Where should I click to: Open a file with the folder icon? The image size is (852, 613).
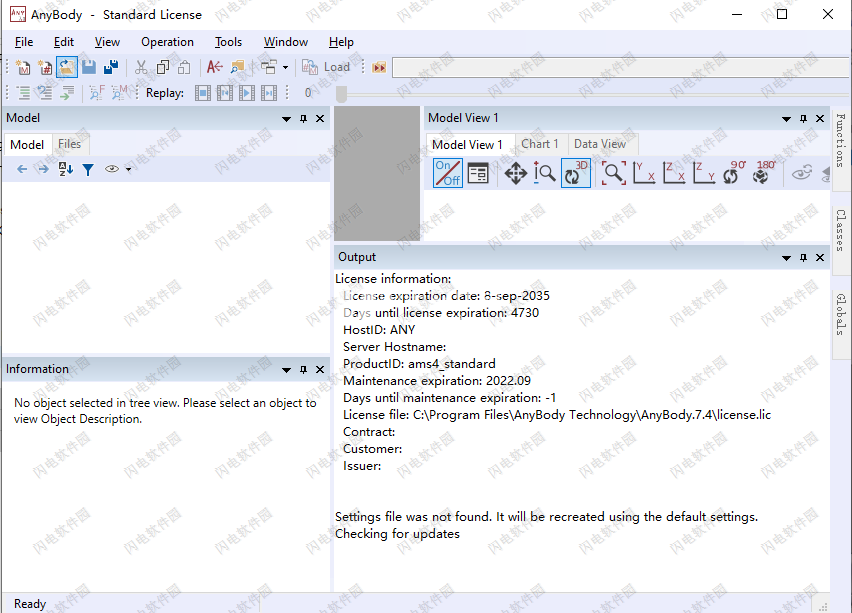point(67,67)
